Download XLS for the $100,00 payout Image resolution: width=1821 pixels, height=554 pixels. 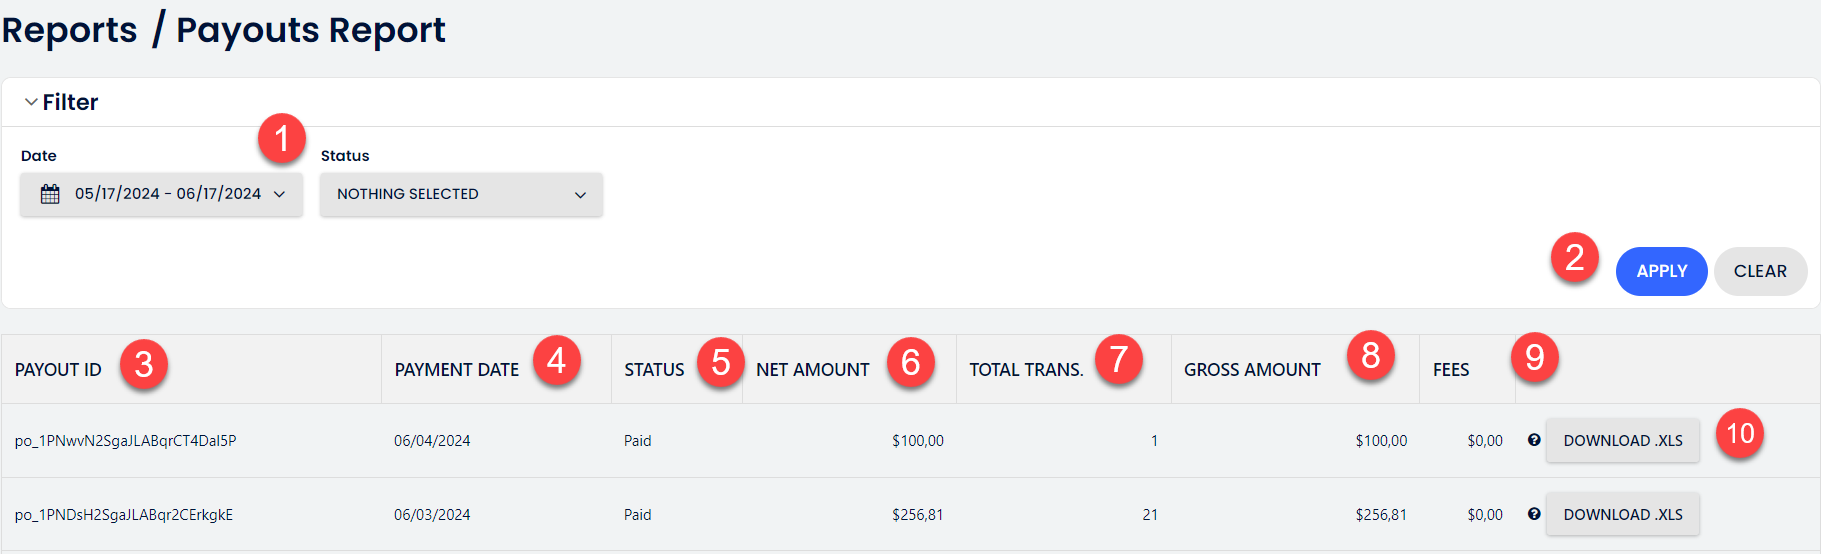(1623, 440)
